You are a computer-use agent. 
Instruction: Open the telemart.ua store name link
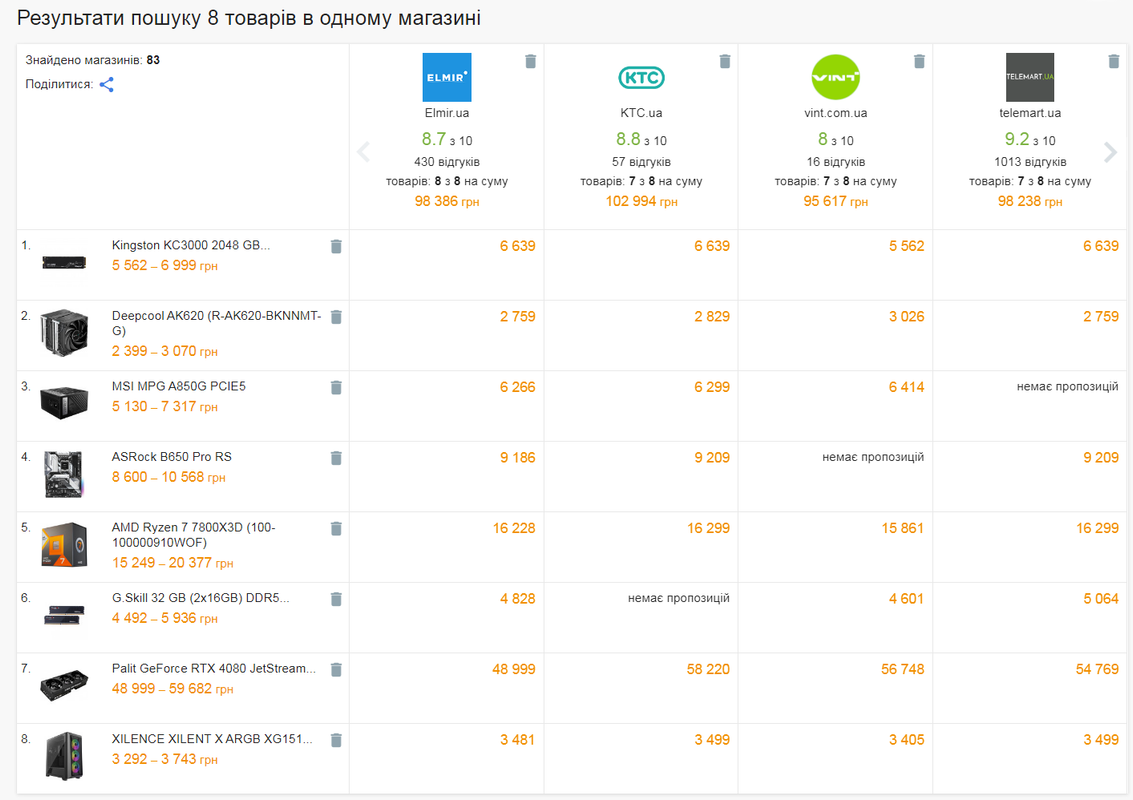point(1030,113)
